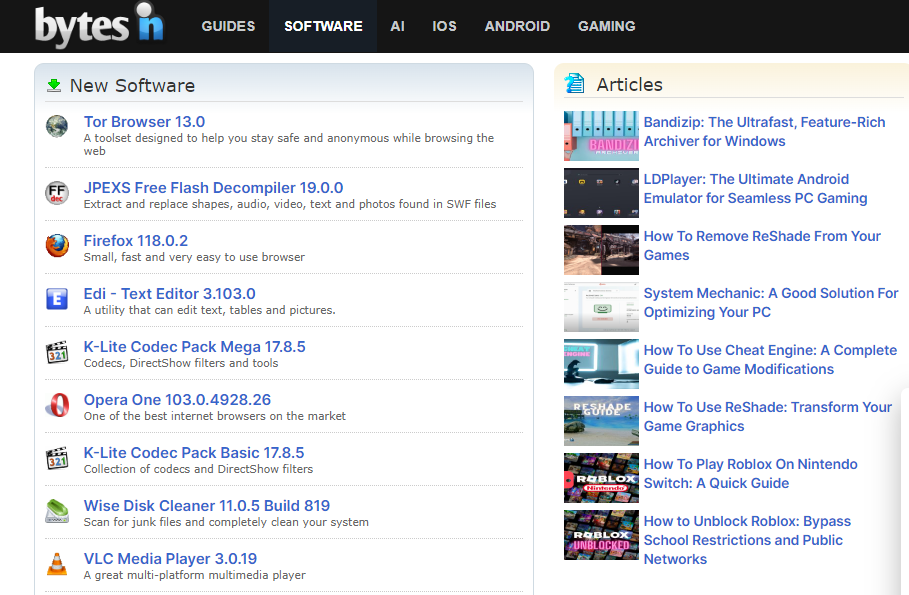Click 'A great multi-platform multimedia player' text
Screen dimensions: 909x595
[x=194, y=575]
